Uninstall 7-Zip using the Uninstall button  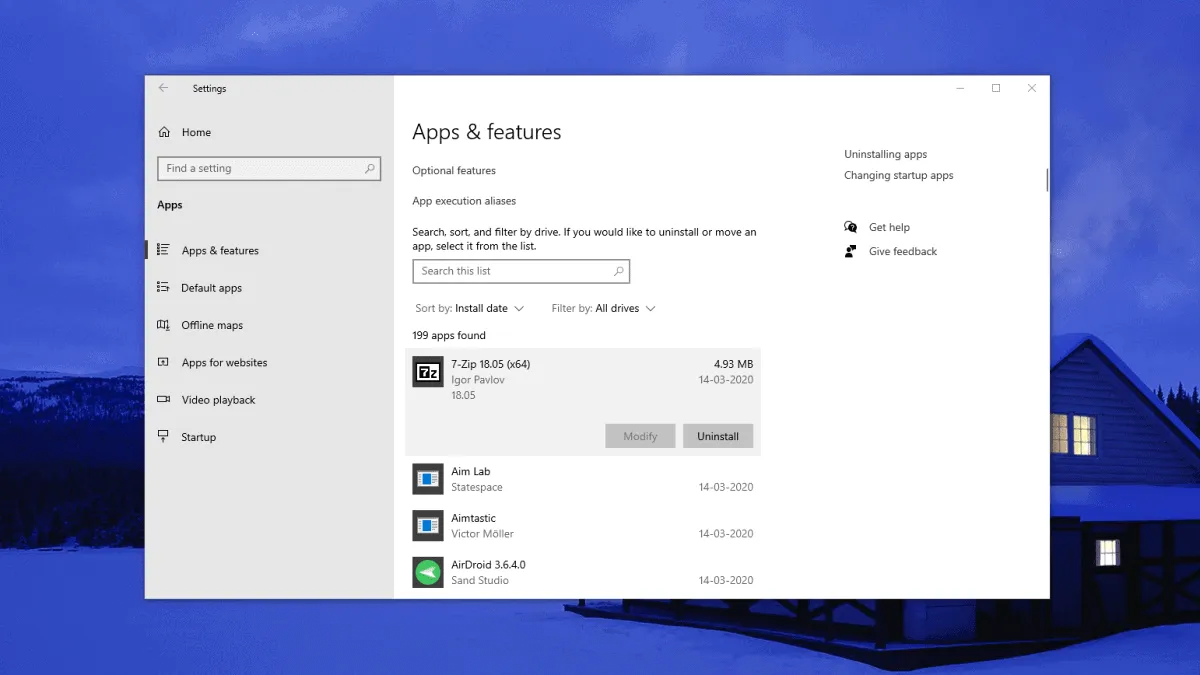pyautogui.click(x=718, y=436)
